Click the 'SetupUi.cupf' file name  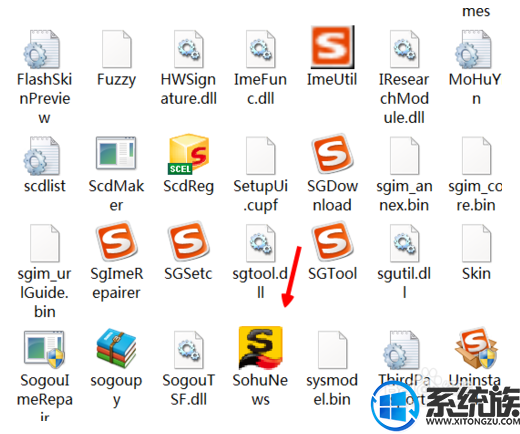(x=260, y=196)
